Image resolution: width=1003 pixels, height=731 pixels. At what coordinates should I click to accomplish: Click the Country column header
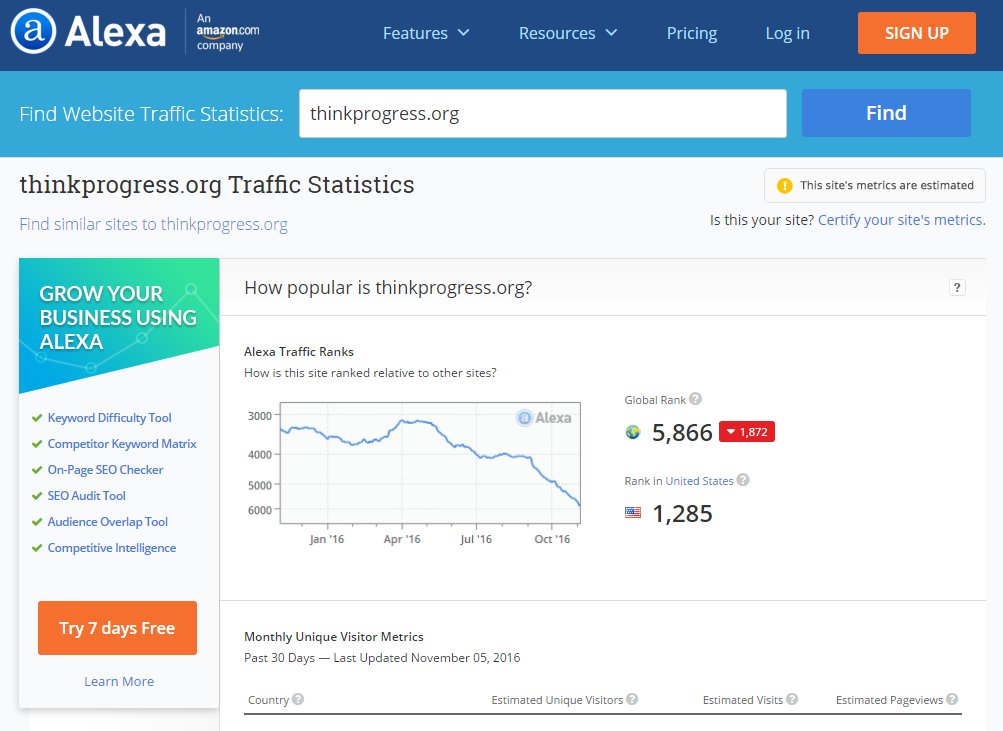(x=269, y=700)
